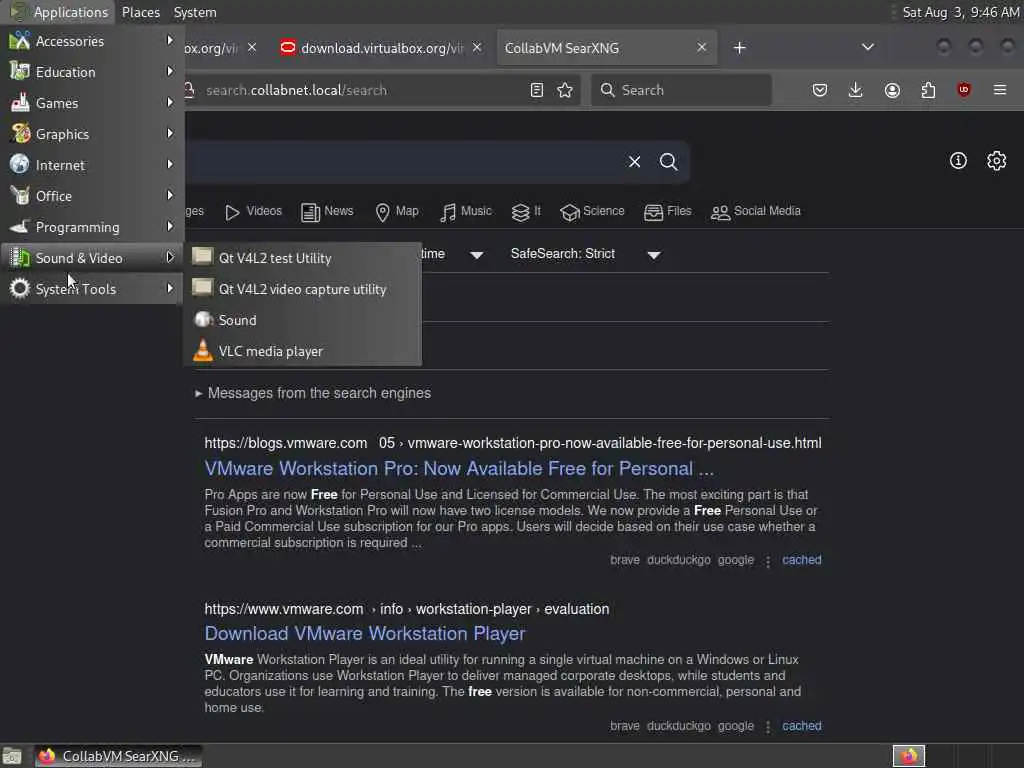Open the Office submenu

(x=91, y=196)
